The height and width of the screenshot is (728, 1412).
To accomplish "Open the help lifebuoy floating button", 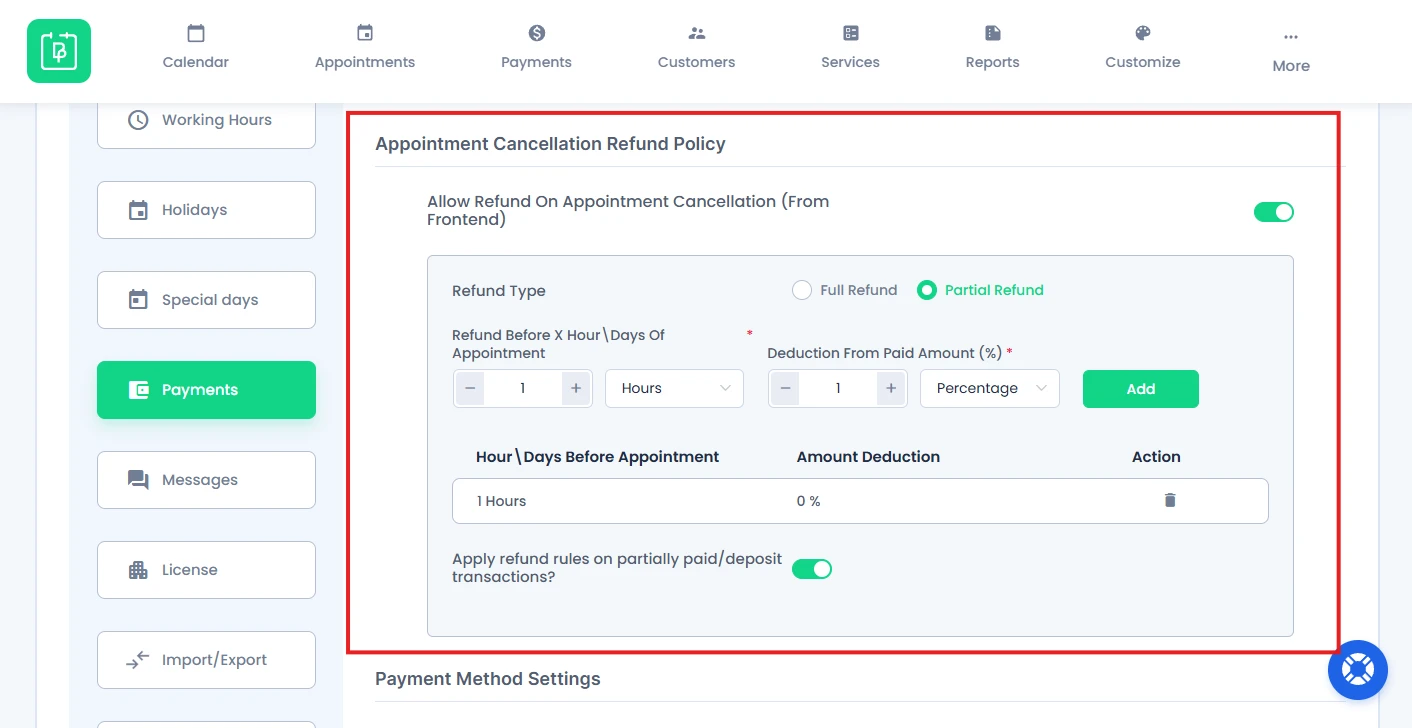I will tap(1358, 670).
